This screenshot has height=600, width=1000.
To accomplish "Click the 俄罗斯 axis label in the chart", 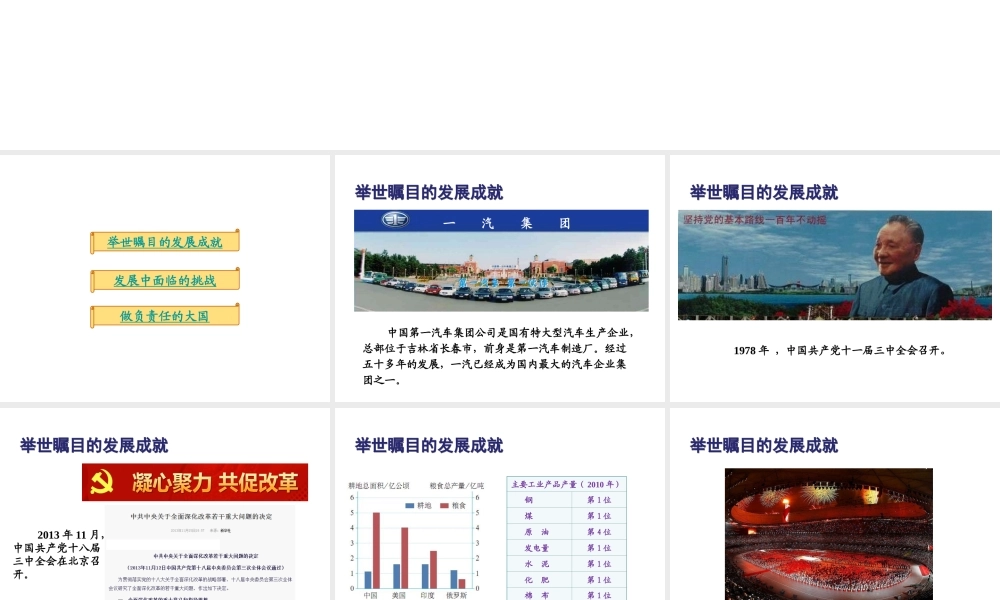I will pyautogui.click(x=457, y=595).
